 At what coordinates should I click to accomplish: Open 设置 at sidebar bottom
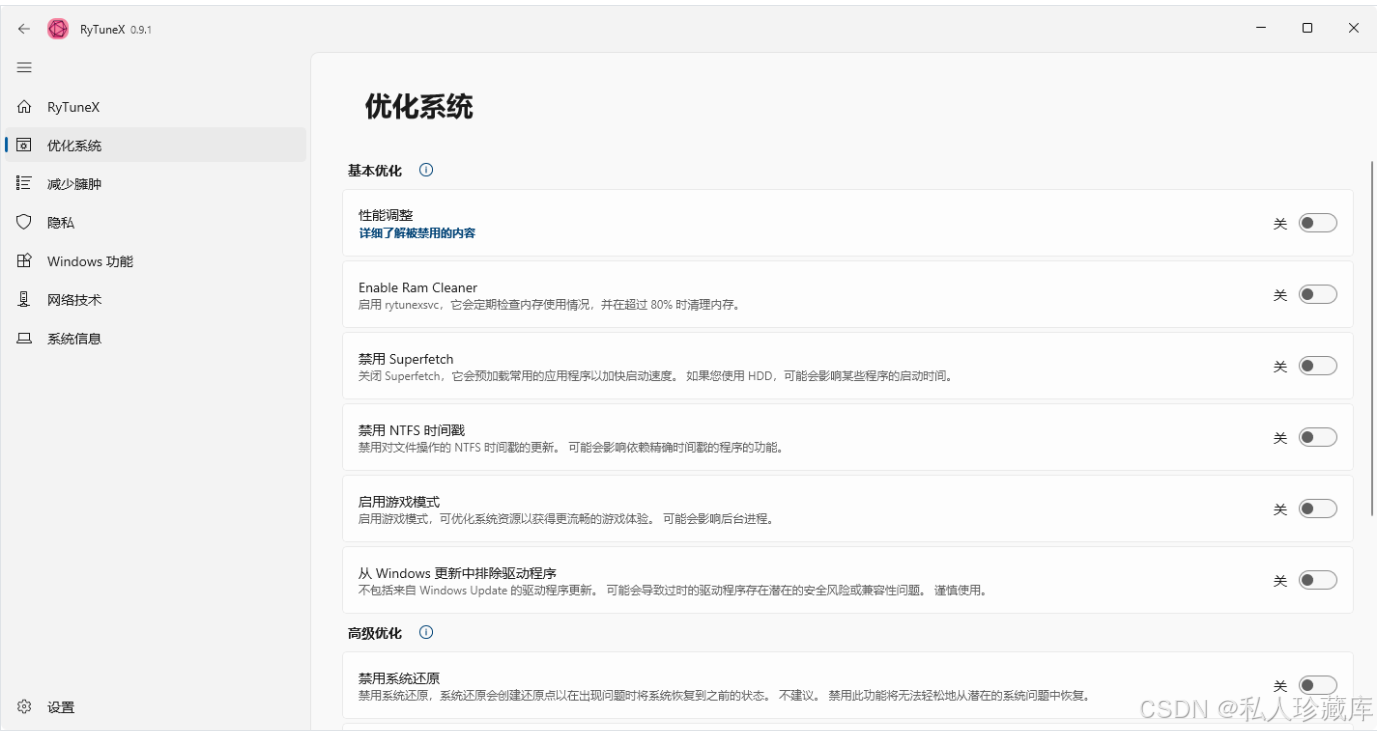(x=155, y=707)
